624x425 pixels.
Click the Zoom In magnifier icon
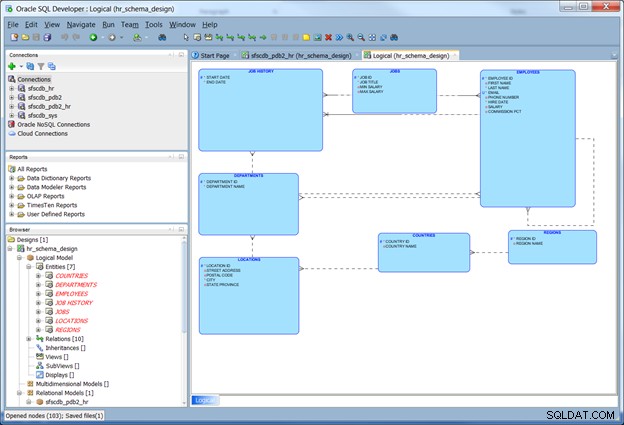(x=350, y=37)
